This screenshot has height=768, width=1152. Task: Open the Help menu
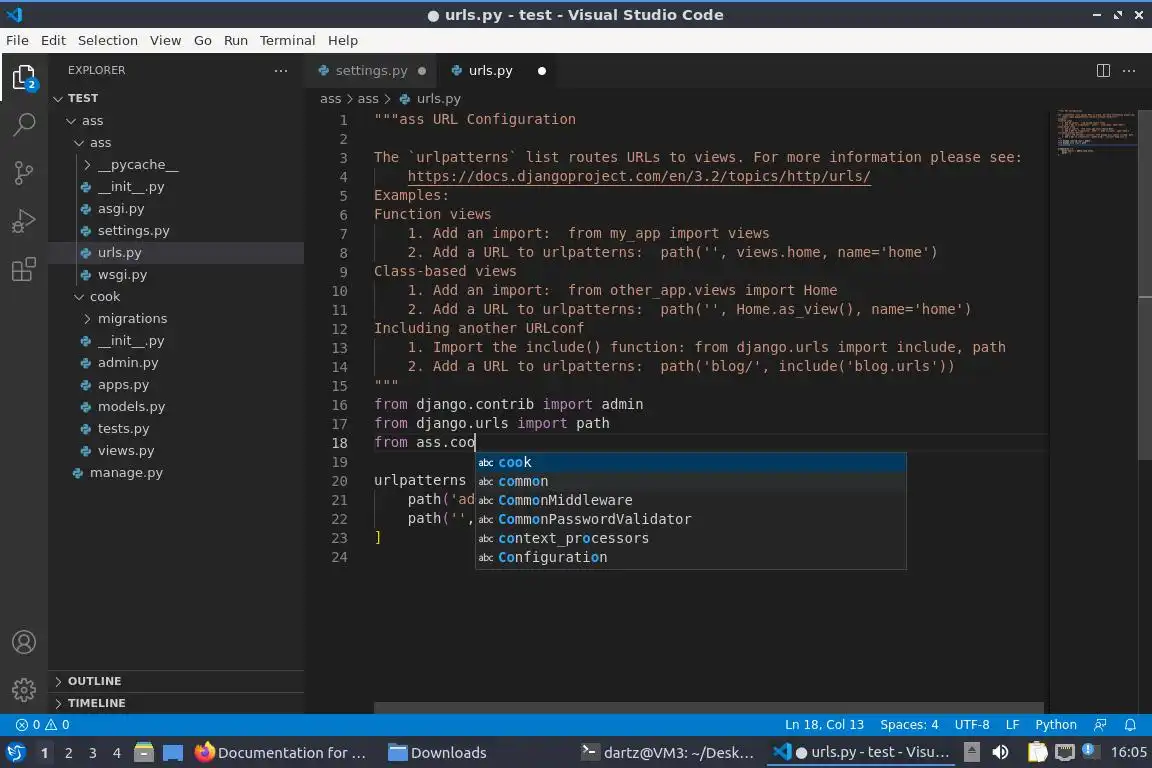(x=342, y=40)
